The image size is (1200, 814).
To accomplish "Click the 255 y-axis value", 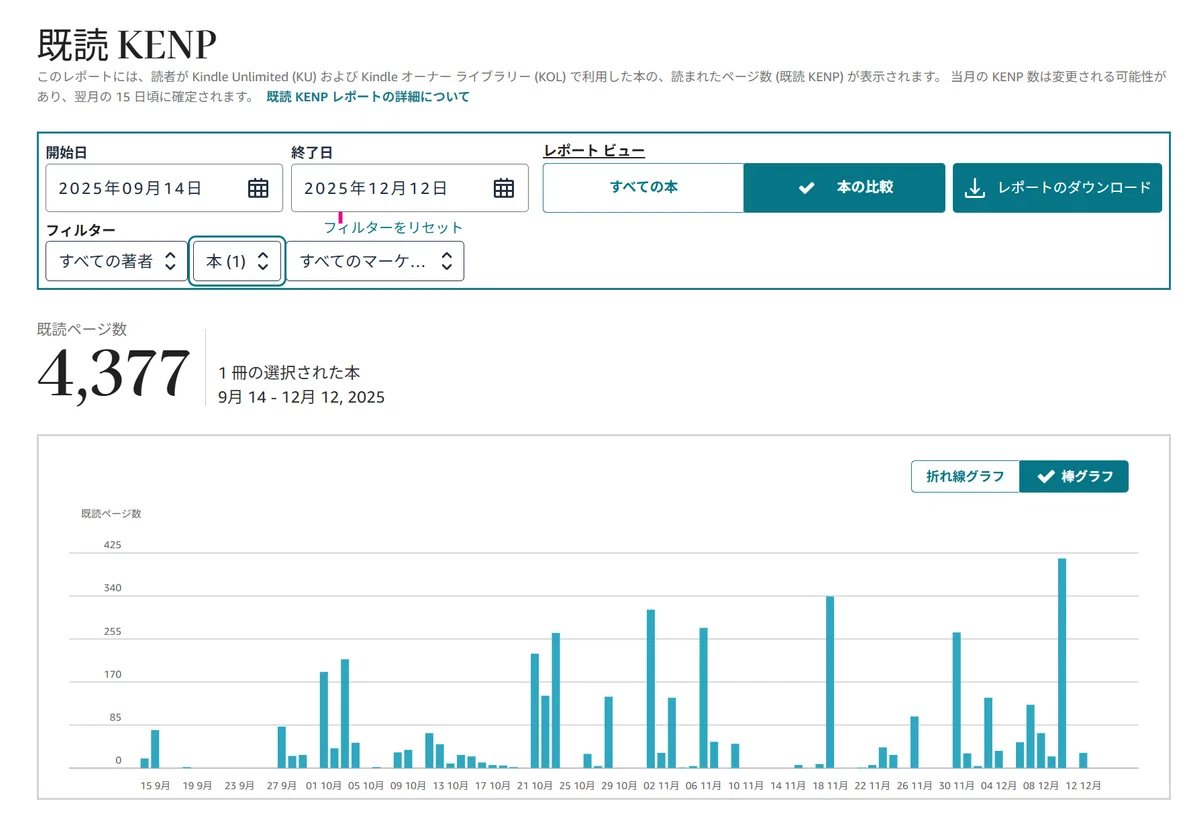I will click(112, 632).
